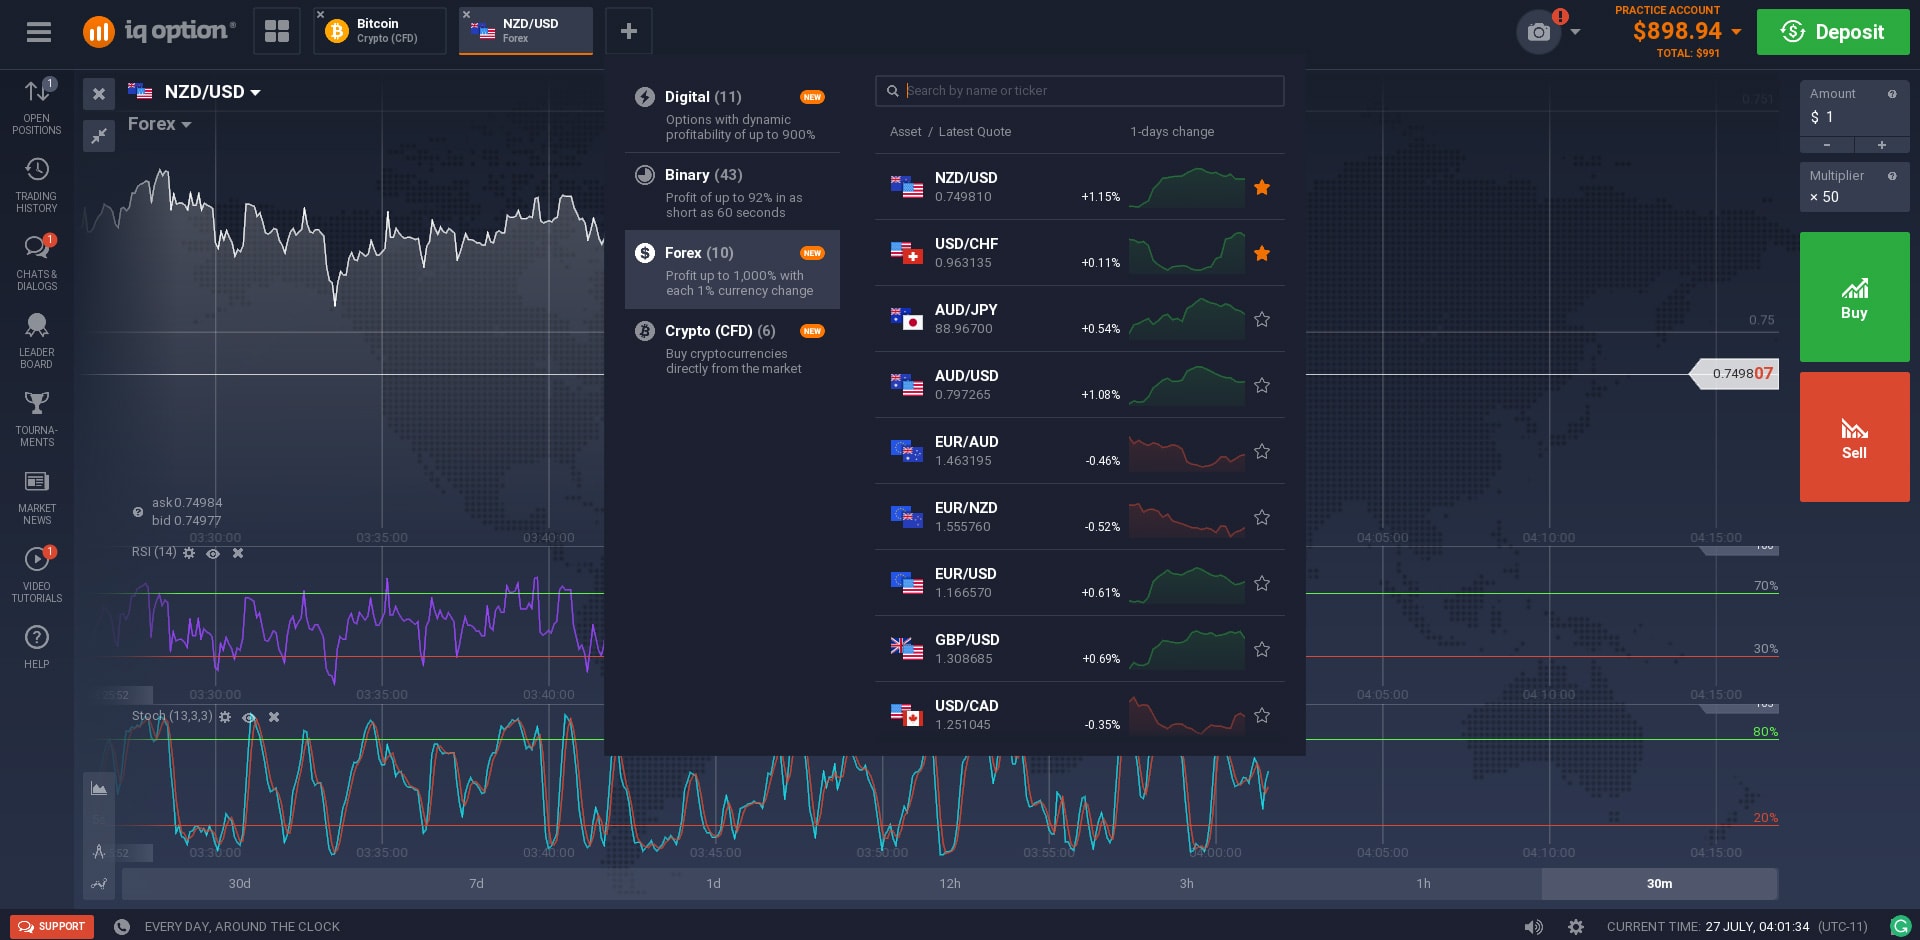
Task: Unfavorite NZD/USD with the star
Action: pos(1262,187)
